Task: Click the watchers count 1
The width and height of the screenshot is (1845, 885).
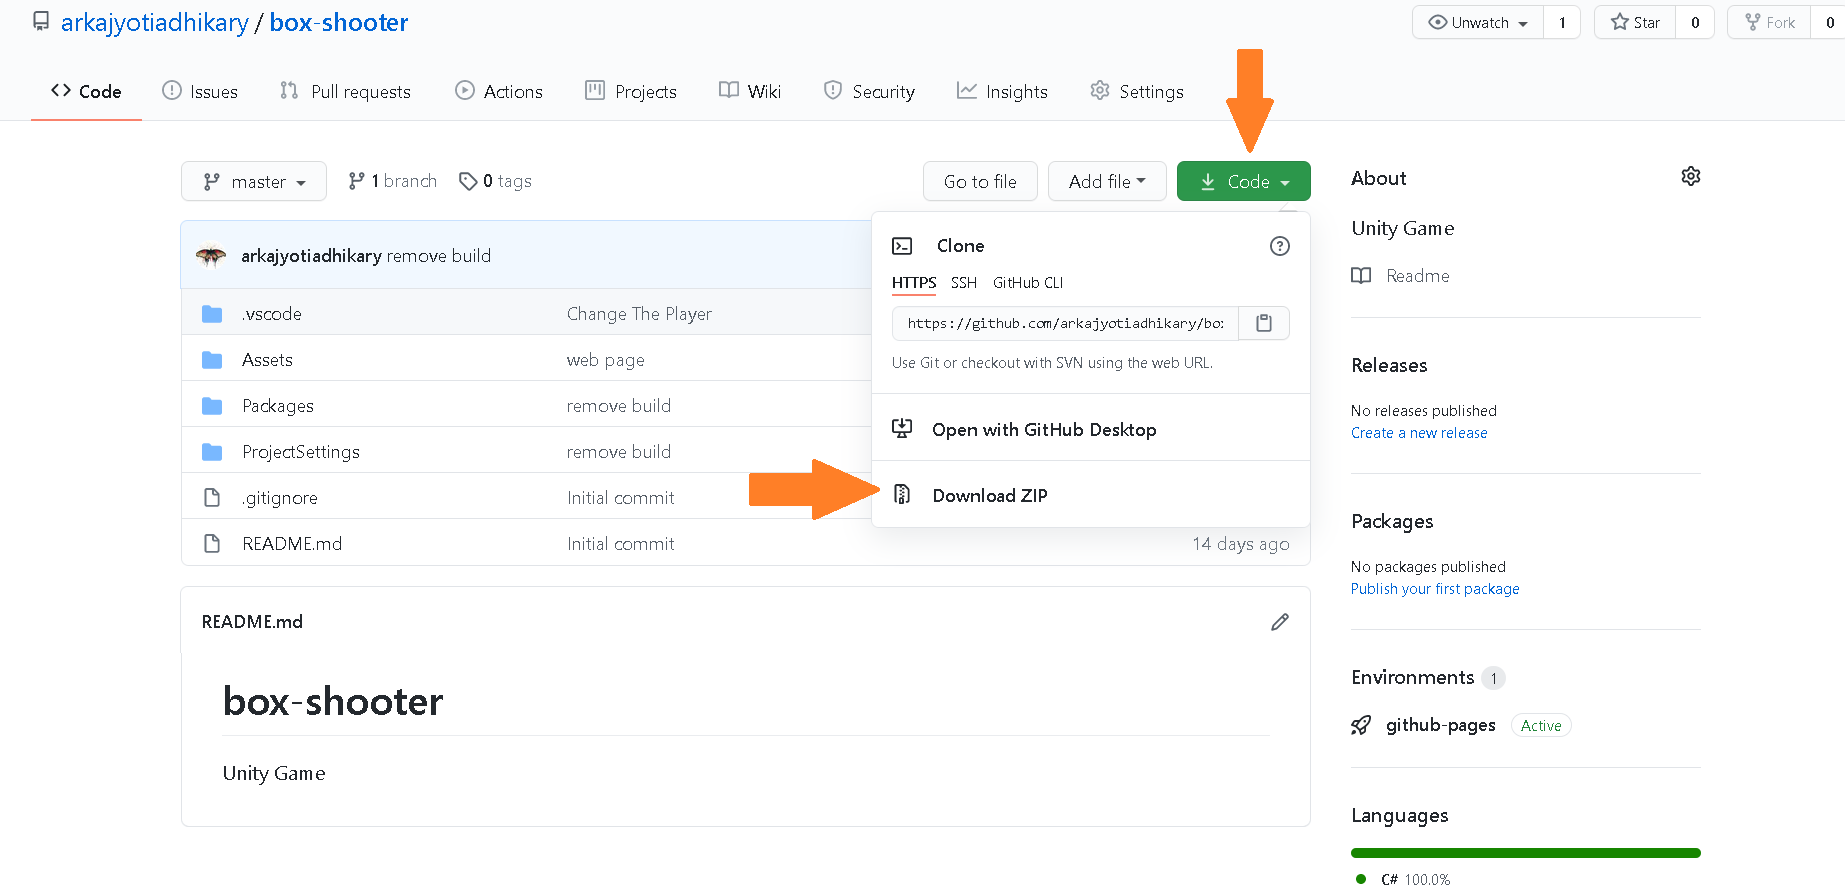Action: coord(1562,22)
